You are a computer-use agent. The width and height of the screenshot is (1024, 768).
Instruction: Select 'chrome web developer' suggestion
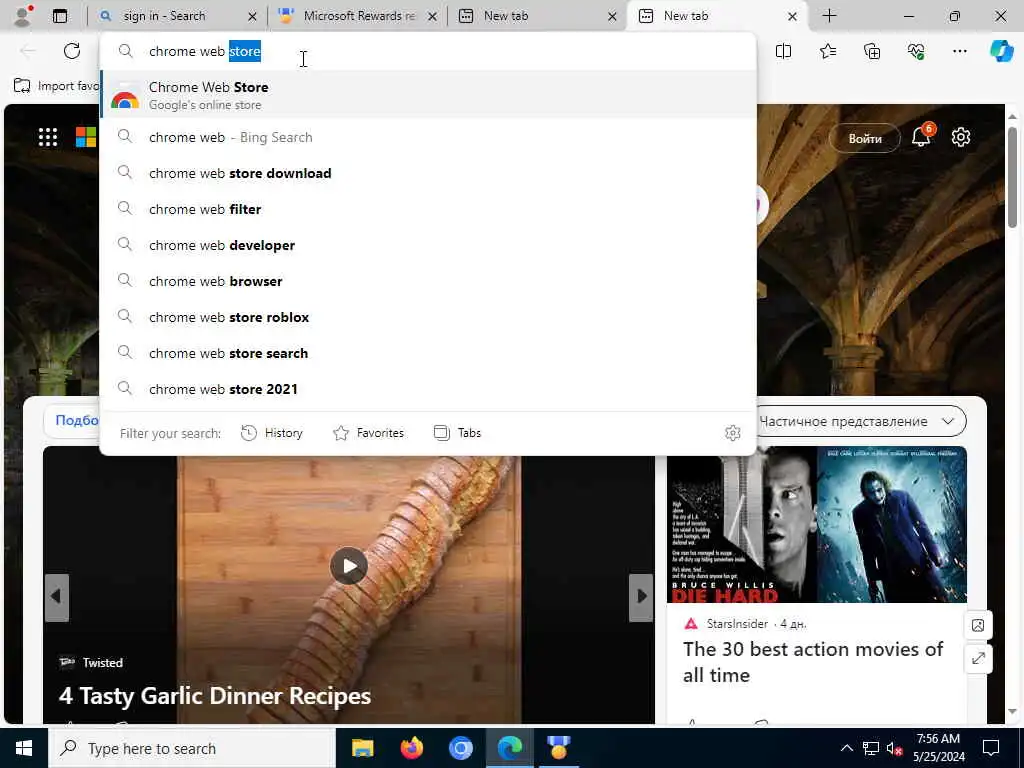(428, 245)
